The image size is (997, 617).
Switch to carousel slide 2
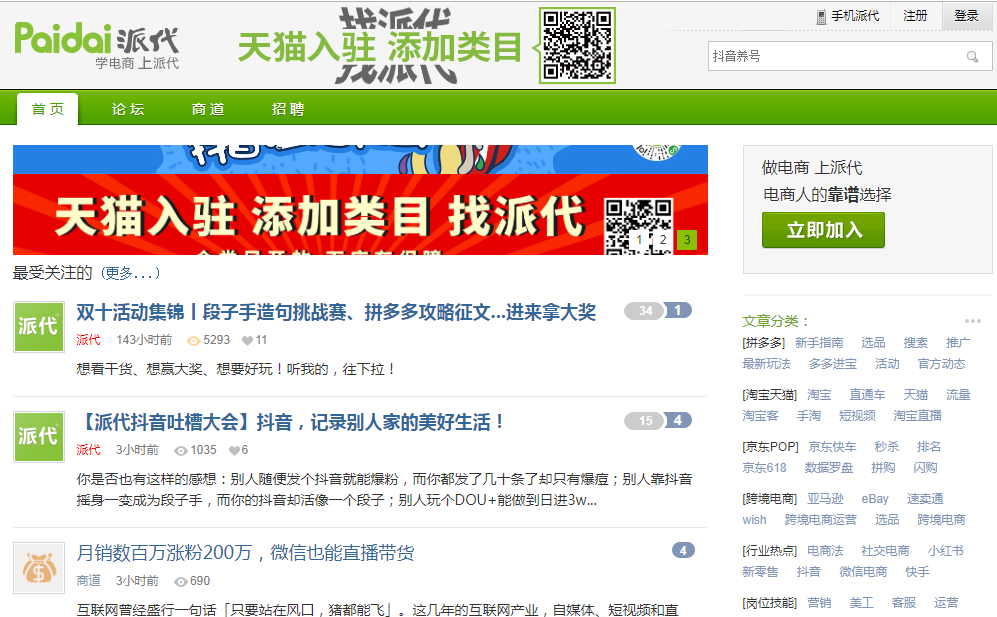(662, 240)
